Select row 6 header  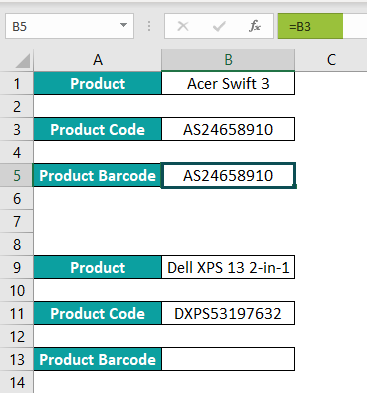coord(17,198)
